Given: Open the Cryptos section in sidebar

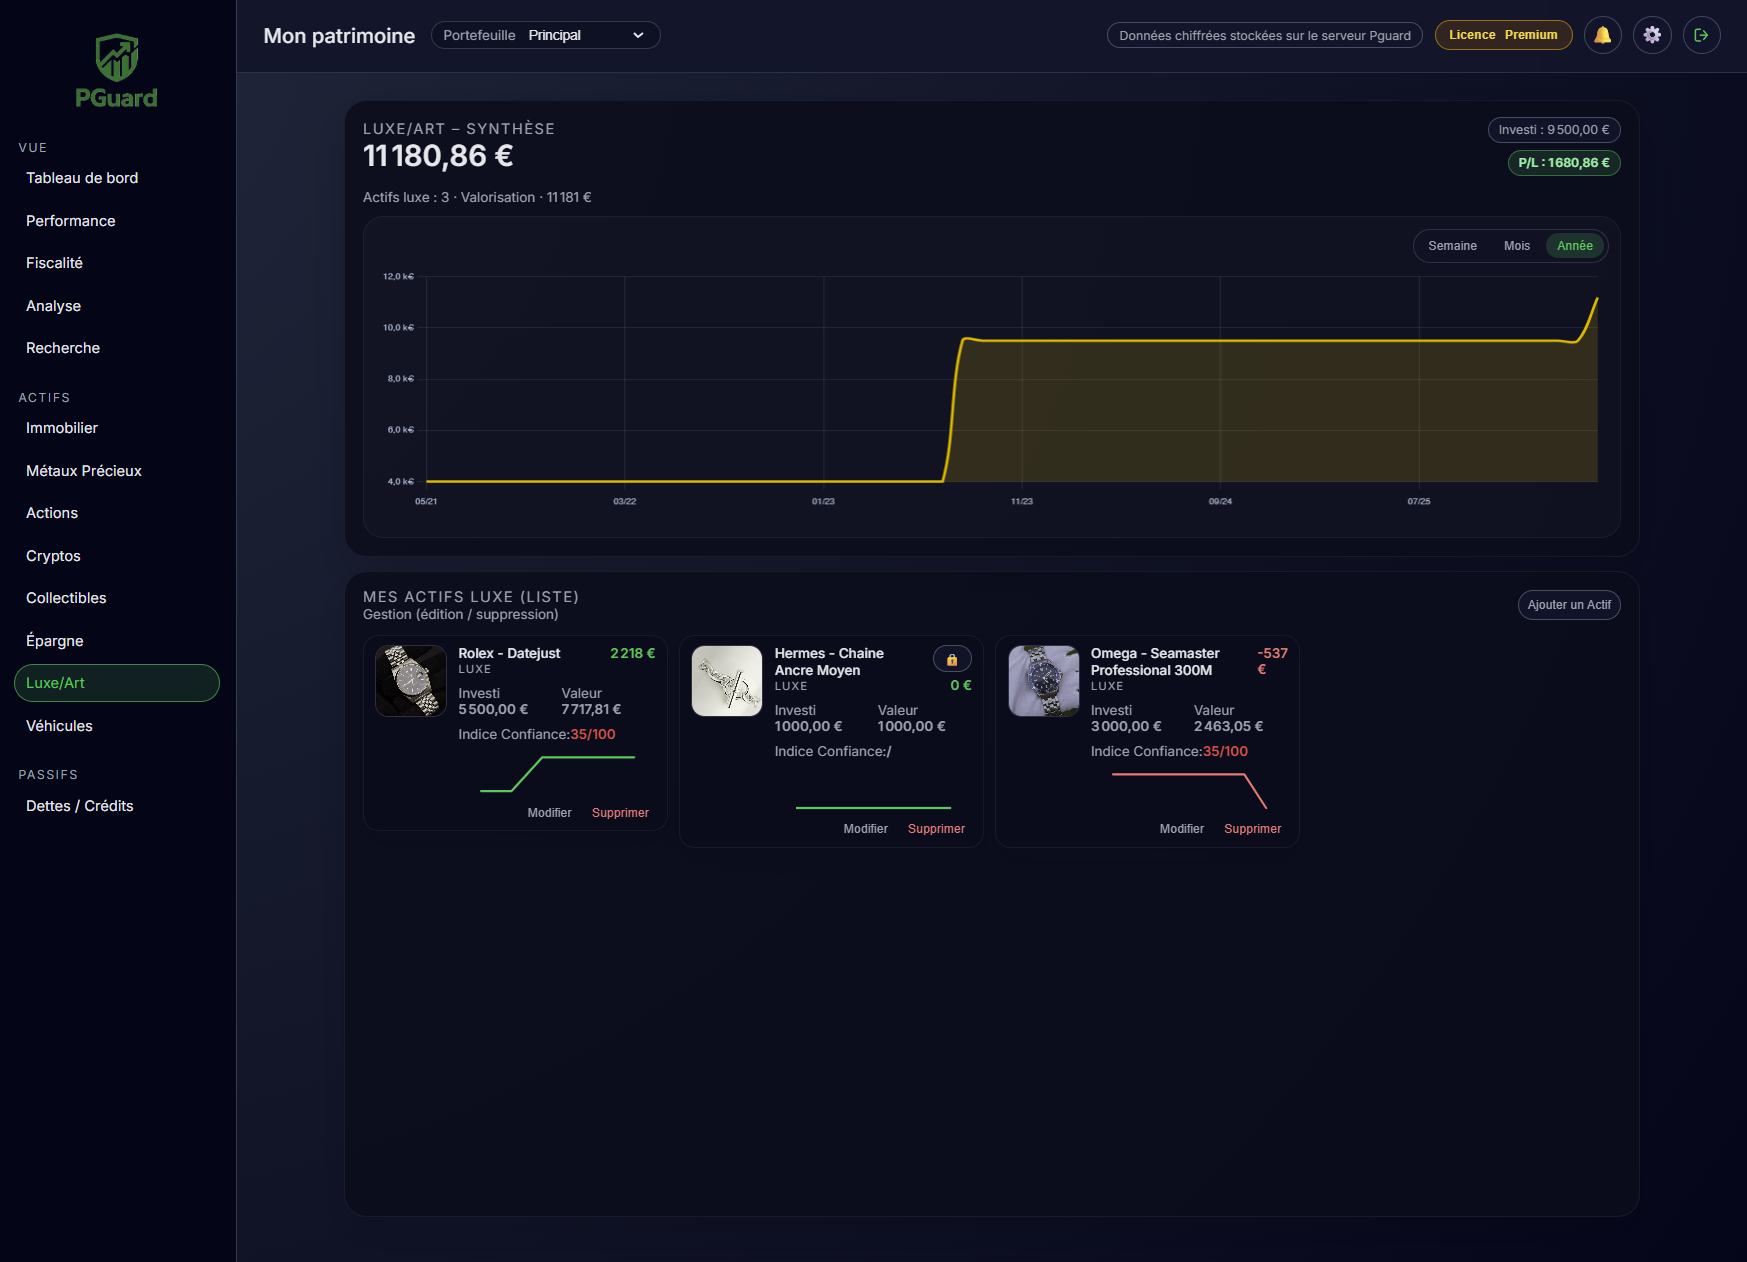Looking at the screenshot, I should click(53, 556).
